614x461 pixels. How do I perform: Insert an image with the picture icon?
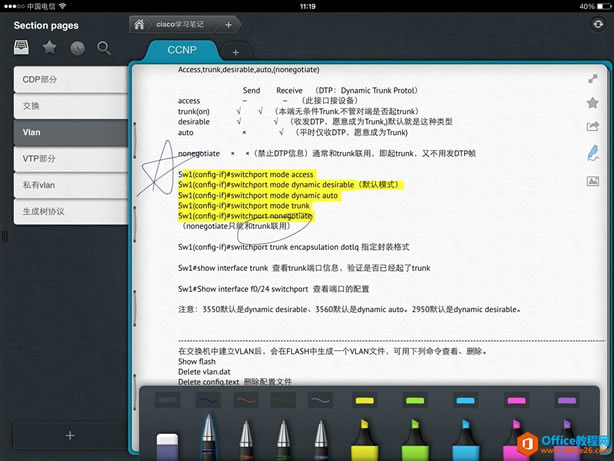coord(593,181)
